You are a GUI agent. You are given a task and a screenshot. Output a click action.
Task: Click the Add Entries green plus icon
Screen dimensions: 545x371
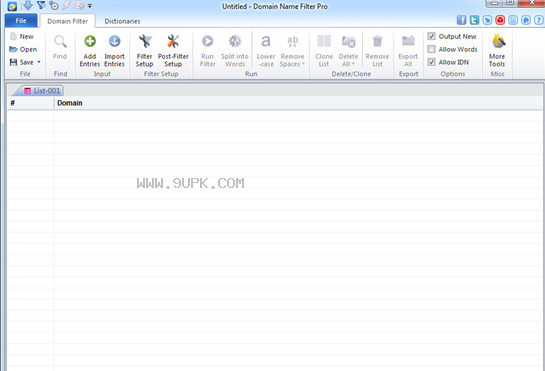point(90,41)
